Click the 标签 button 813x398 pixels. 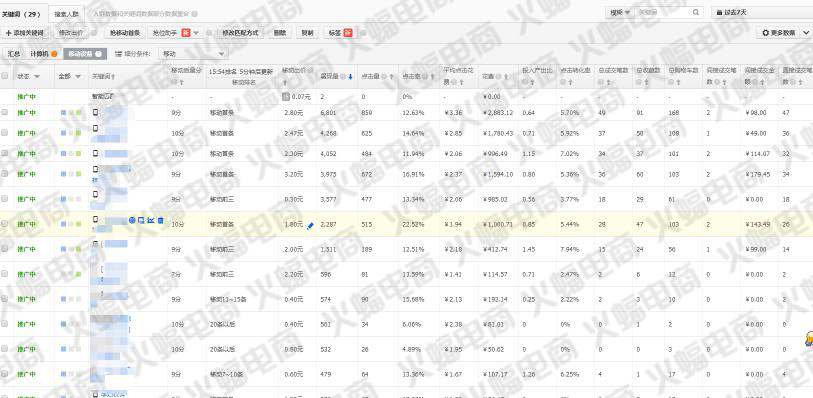pyautogui.click(x=340, y=33)
